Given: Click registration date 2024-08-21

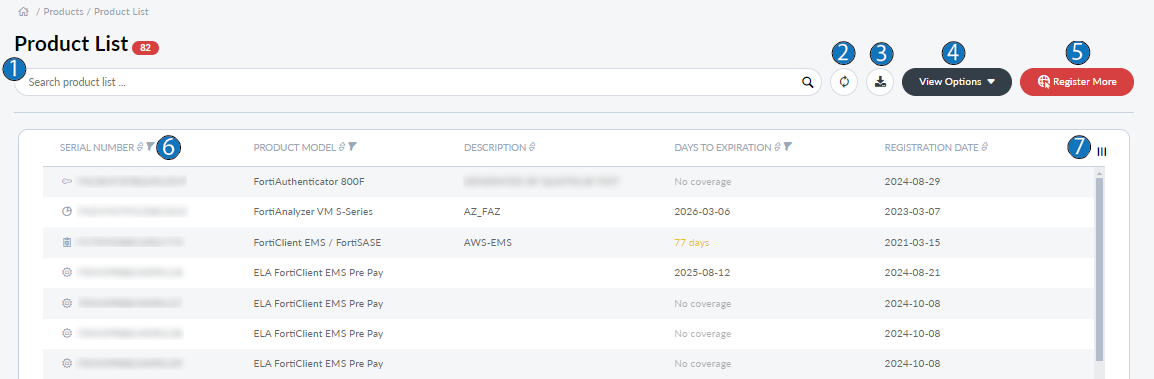Looking at the screenshot, I should [913, 272].
